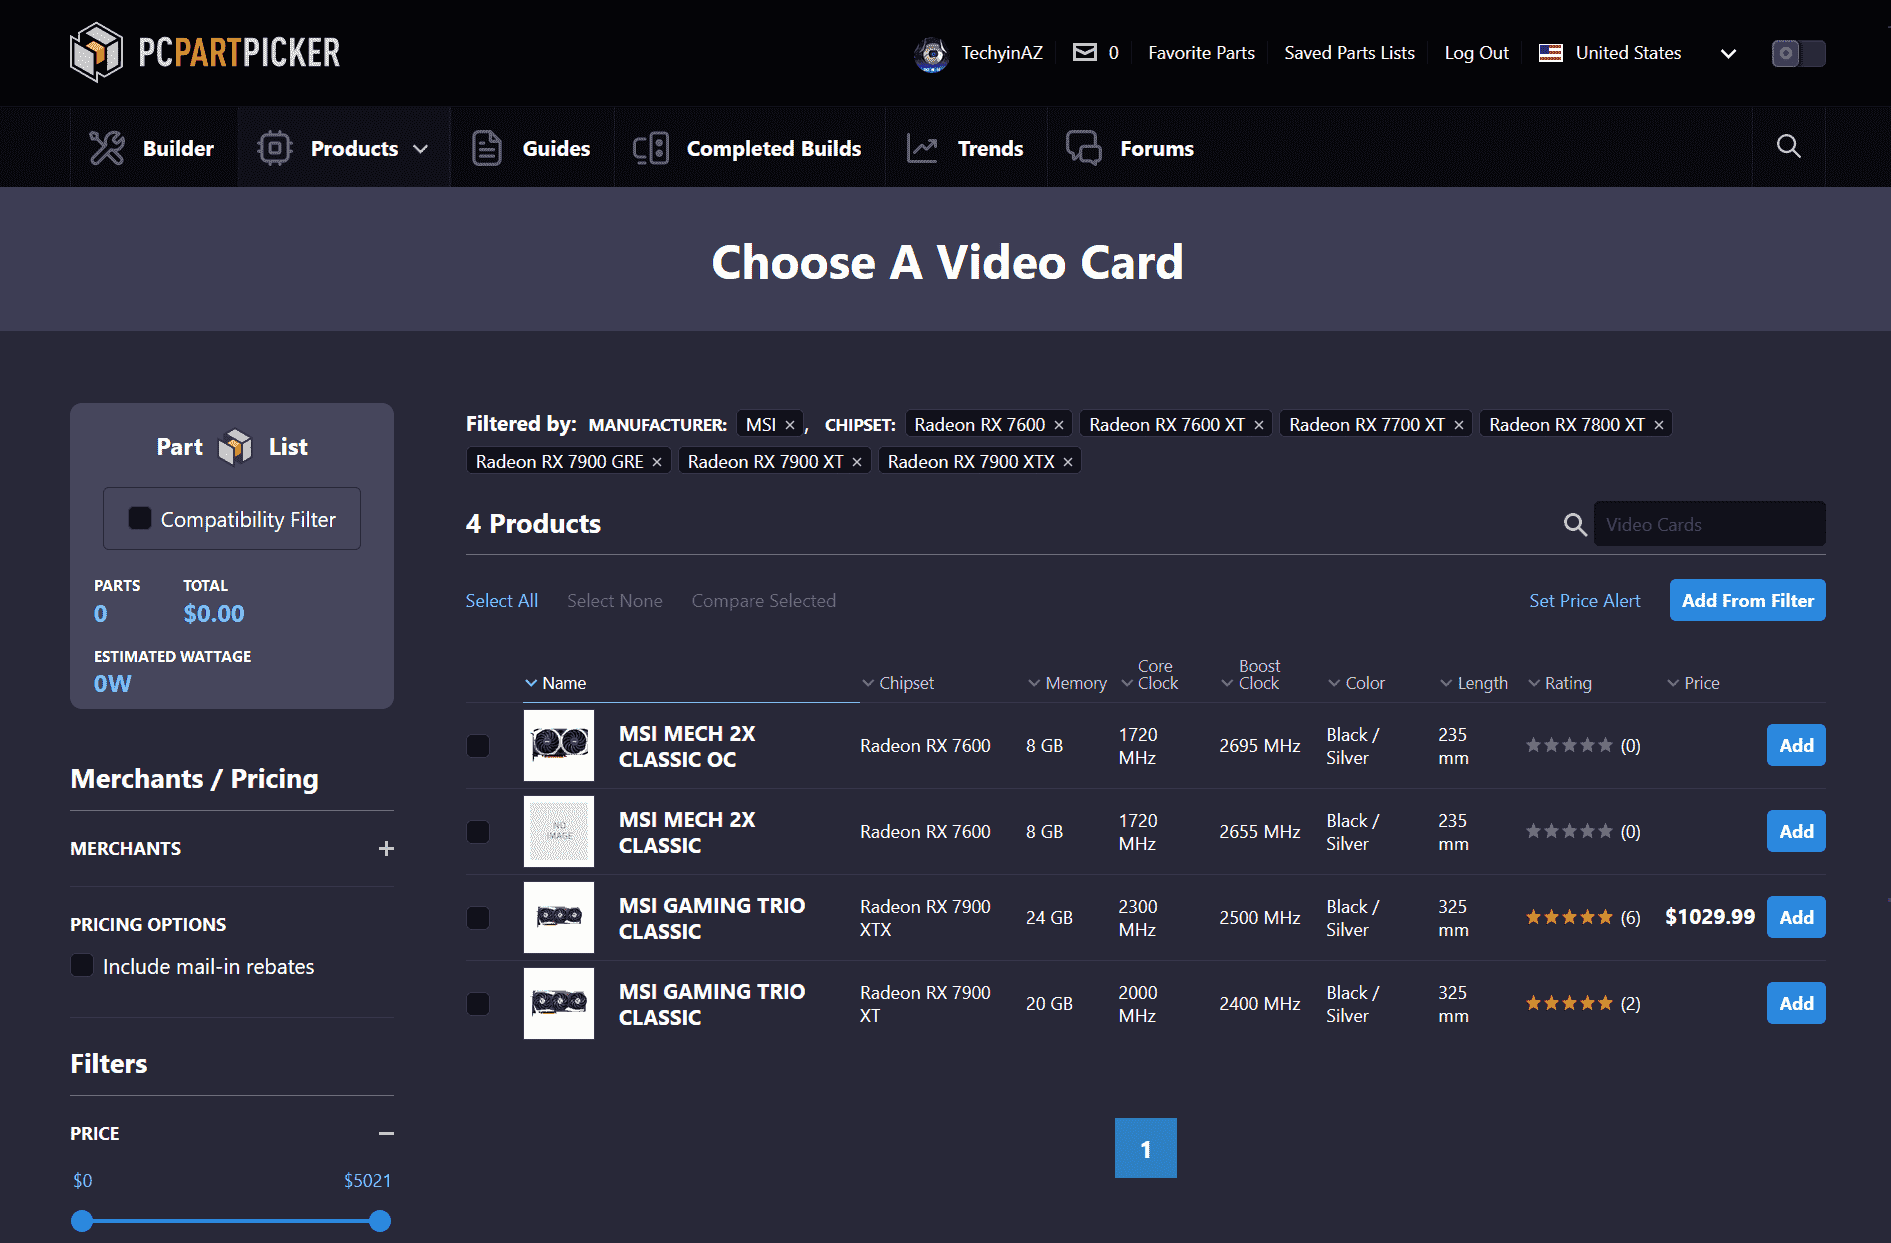Viewport: 1891px width, 1243px height.
Task: Add the $1029.99 Gaming Trio card
Action: point(1796,917)
